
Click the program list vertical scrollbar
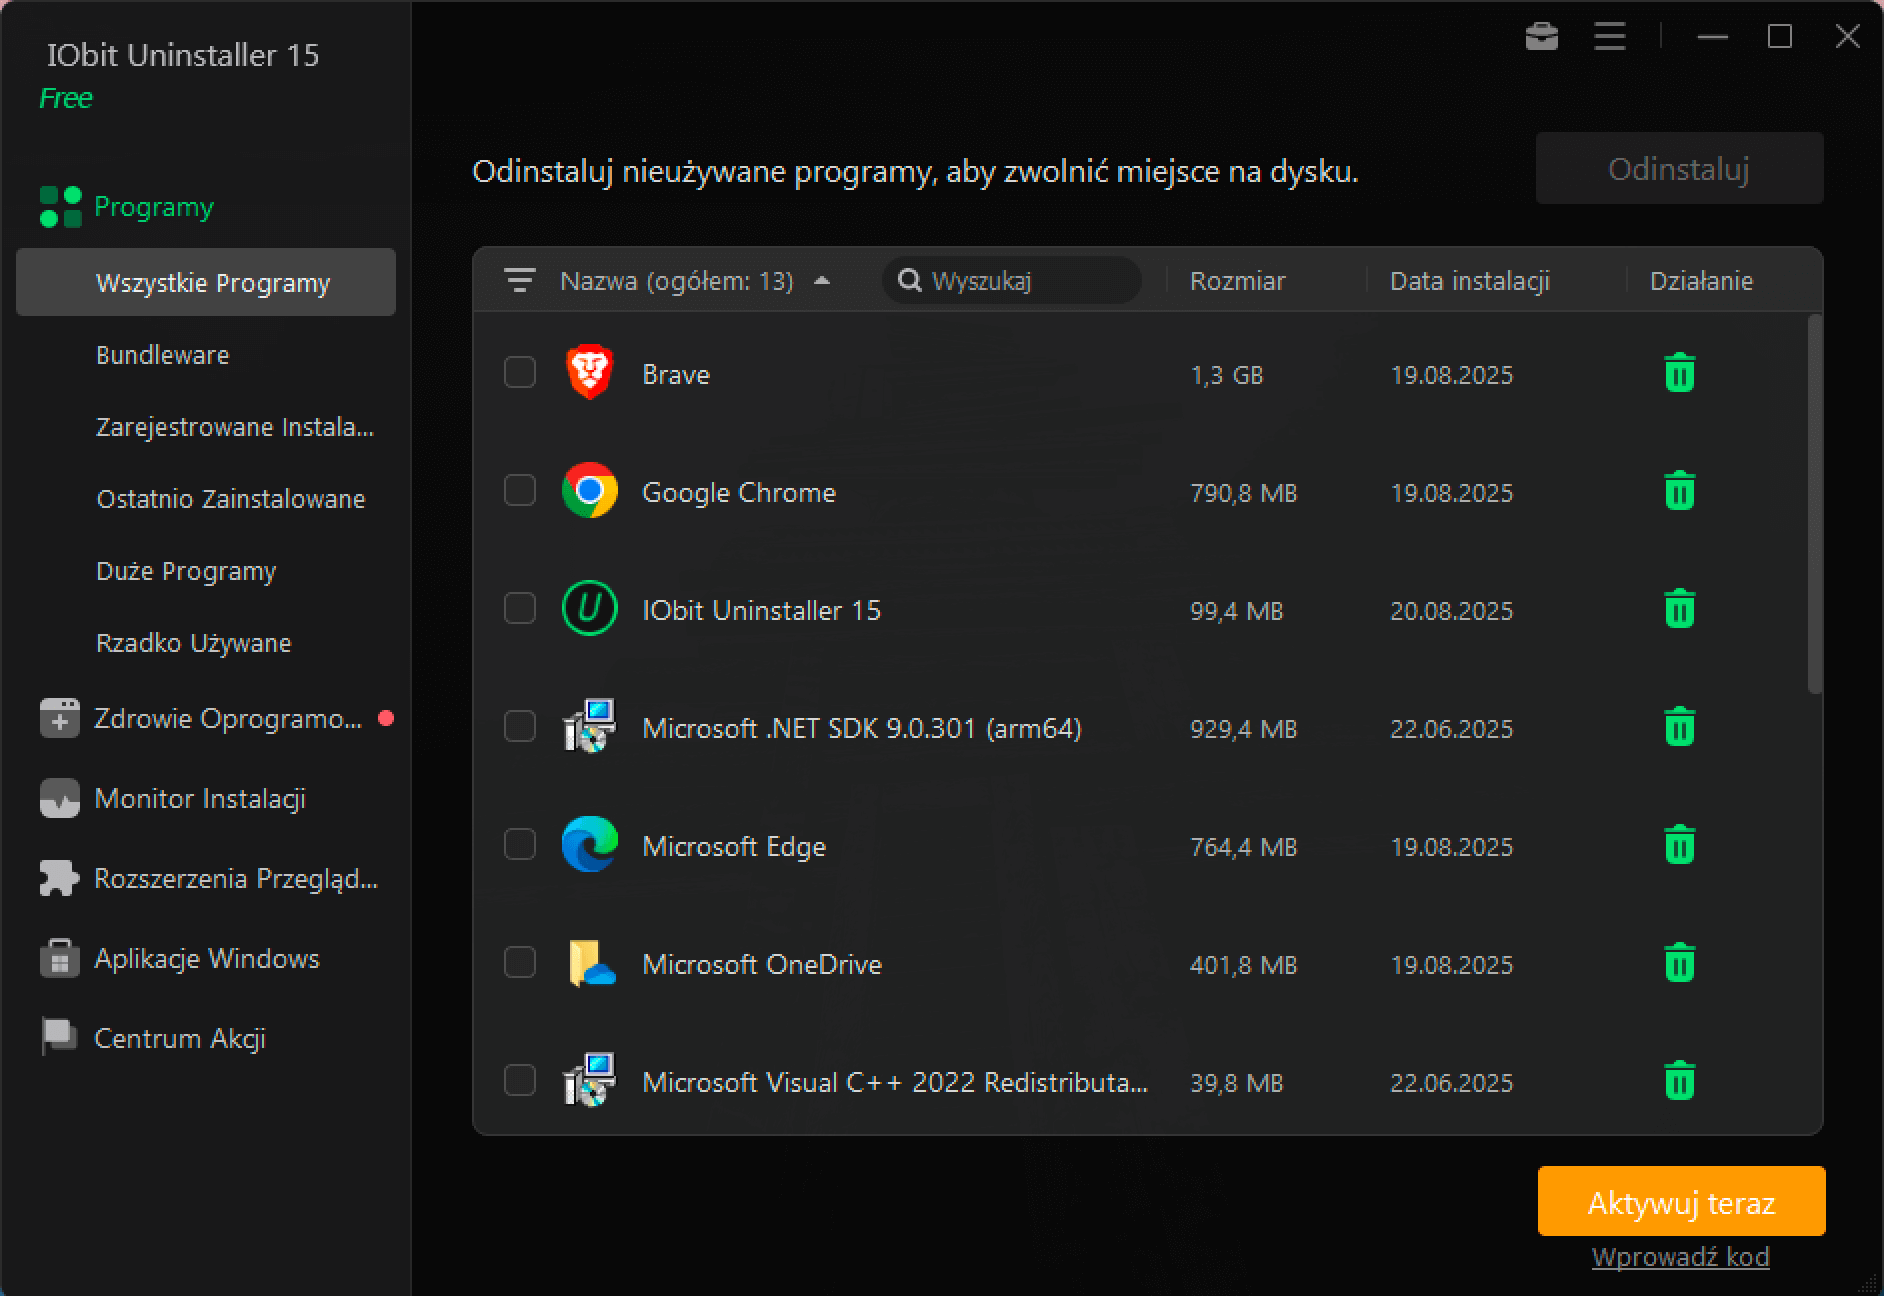pos(1814,504)
